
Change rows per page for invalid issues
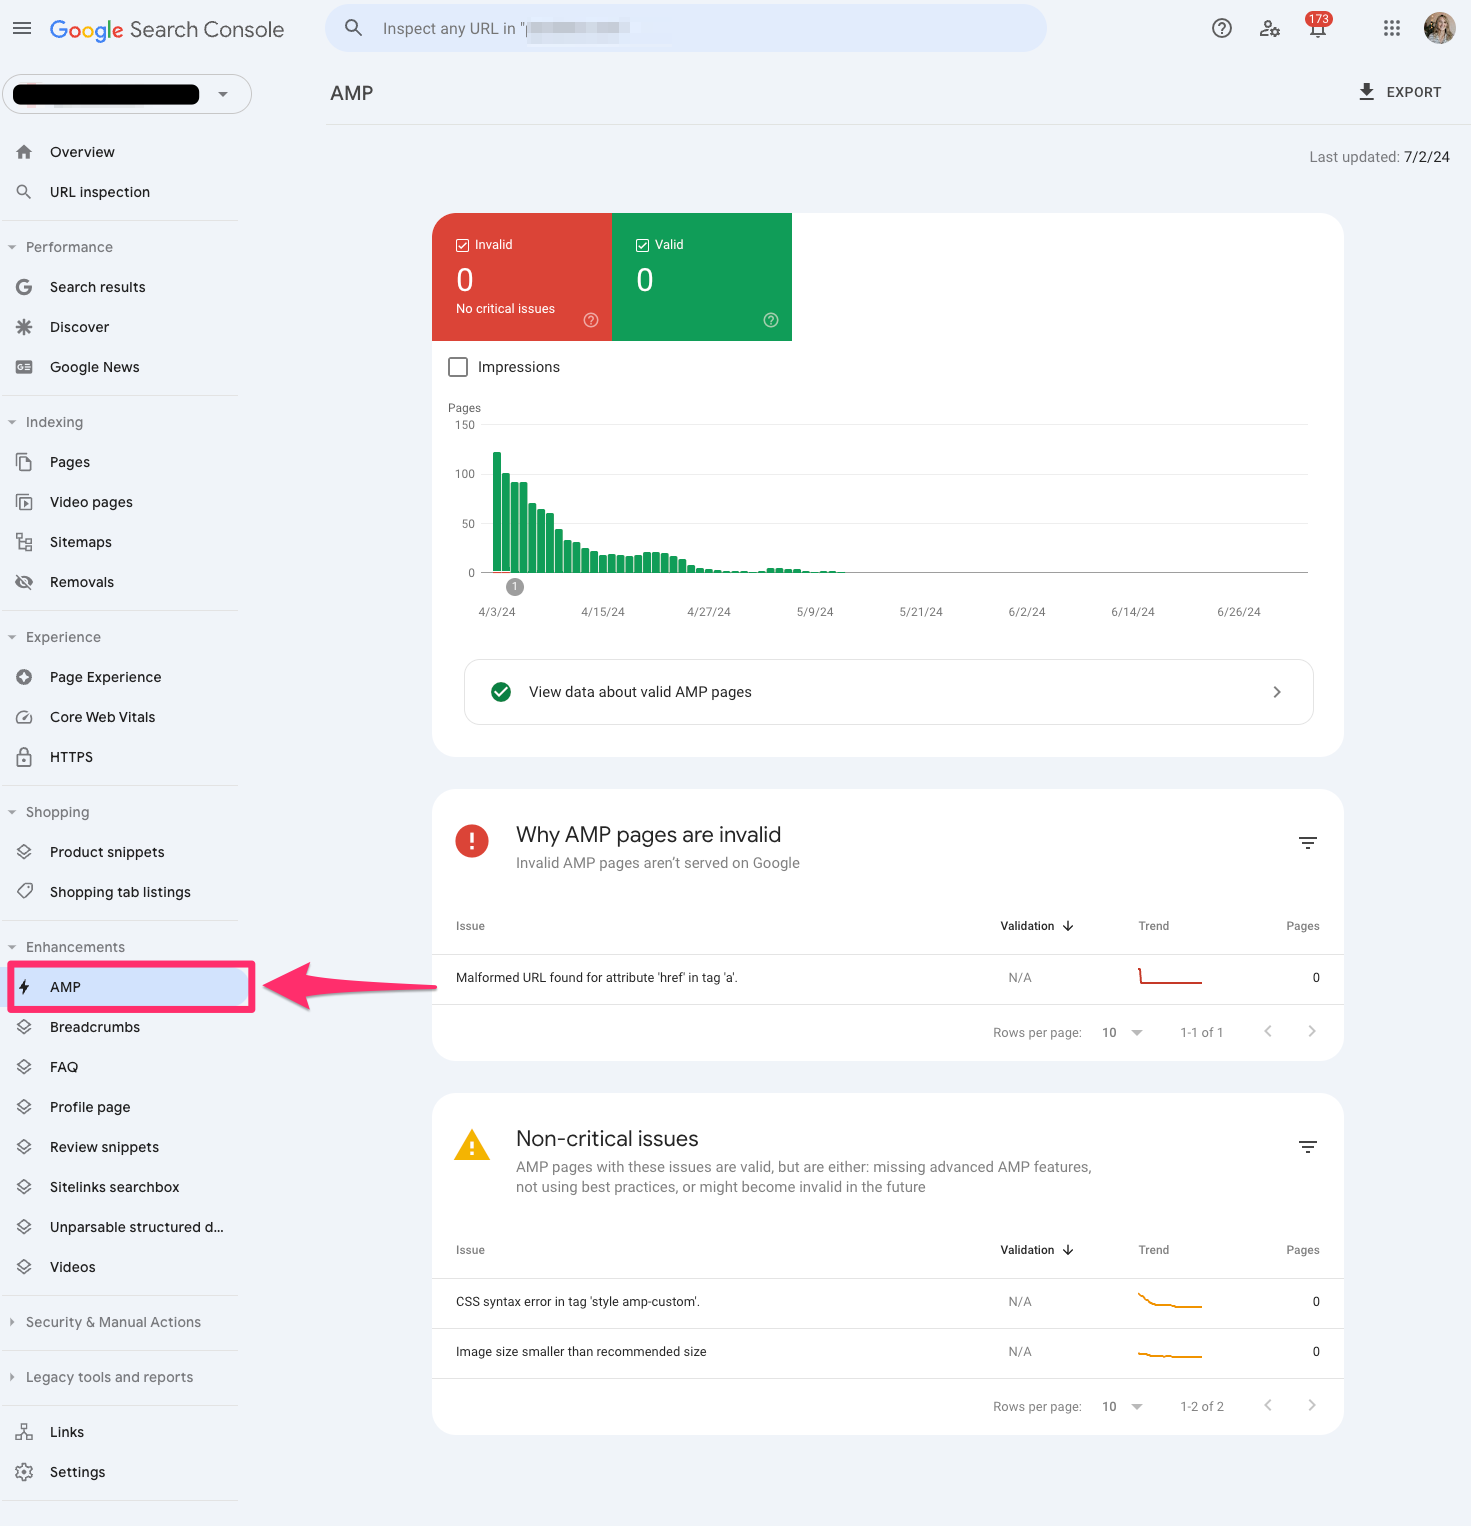tap(1122, 1033)
